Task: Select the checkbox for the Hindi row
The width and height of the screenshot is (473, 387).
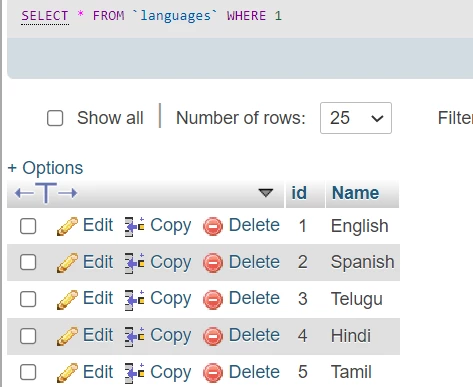Action: click(28, 336)
